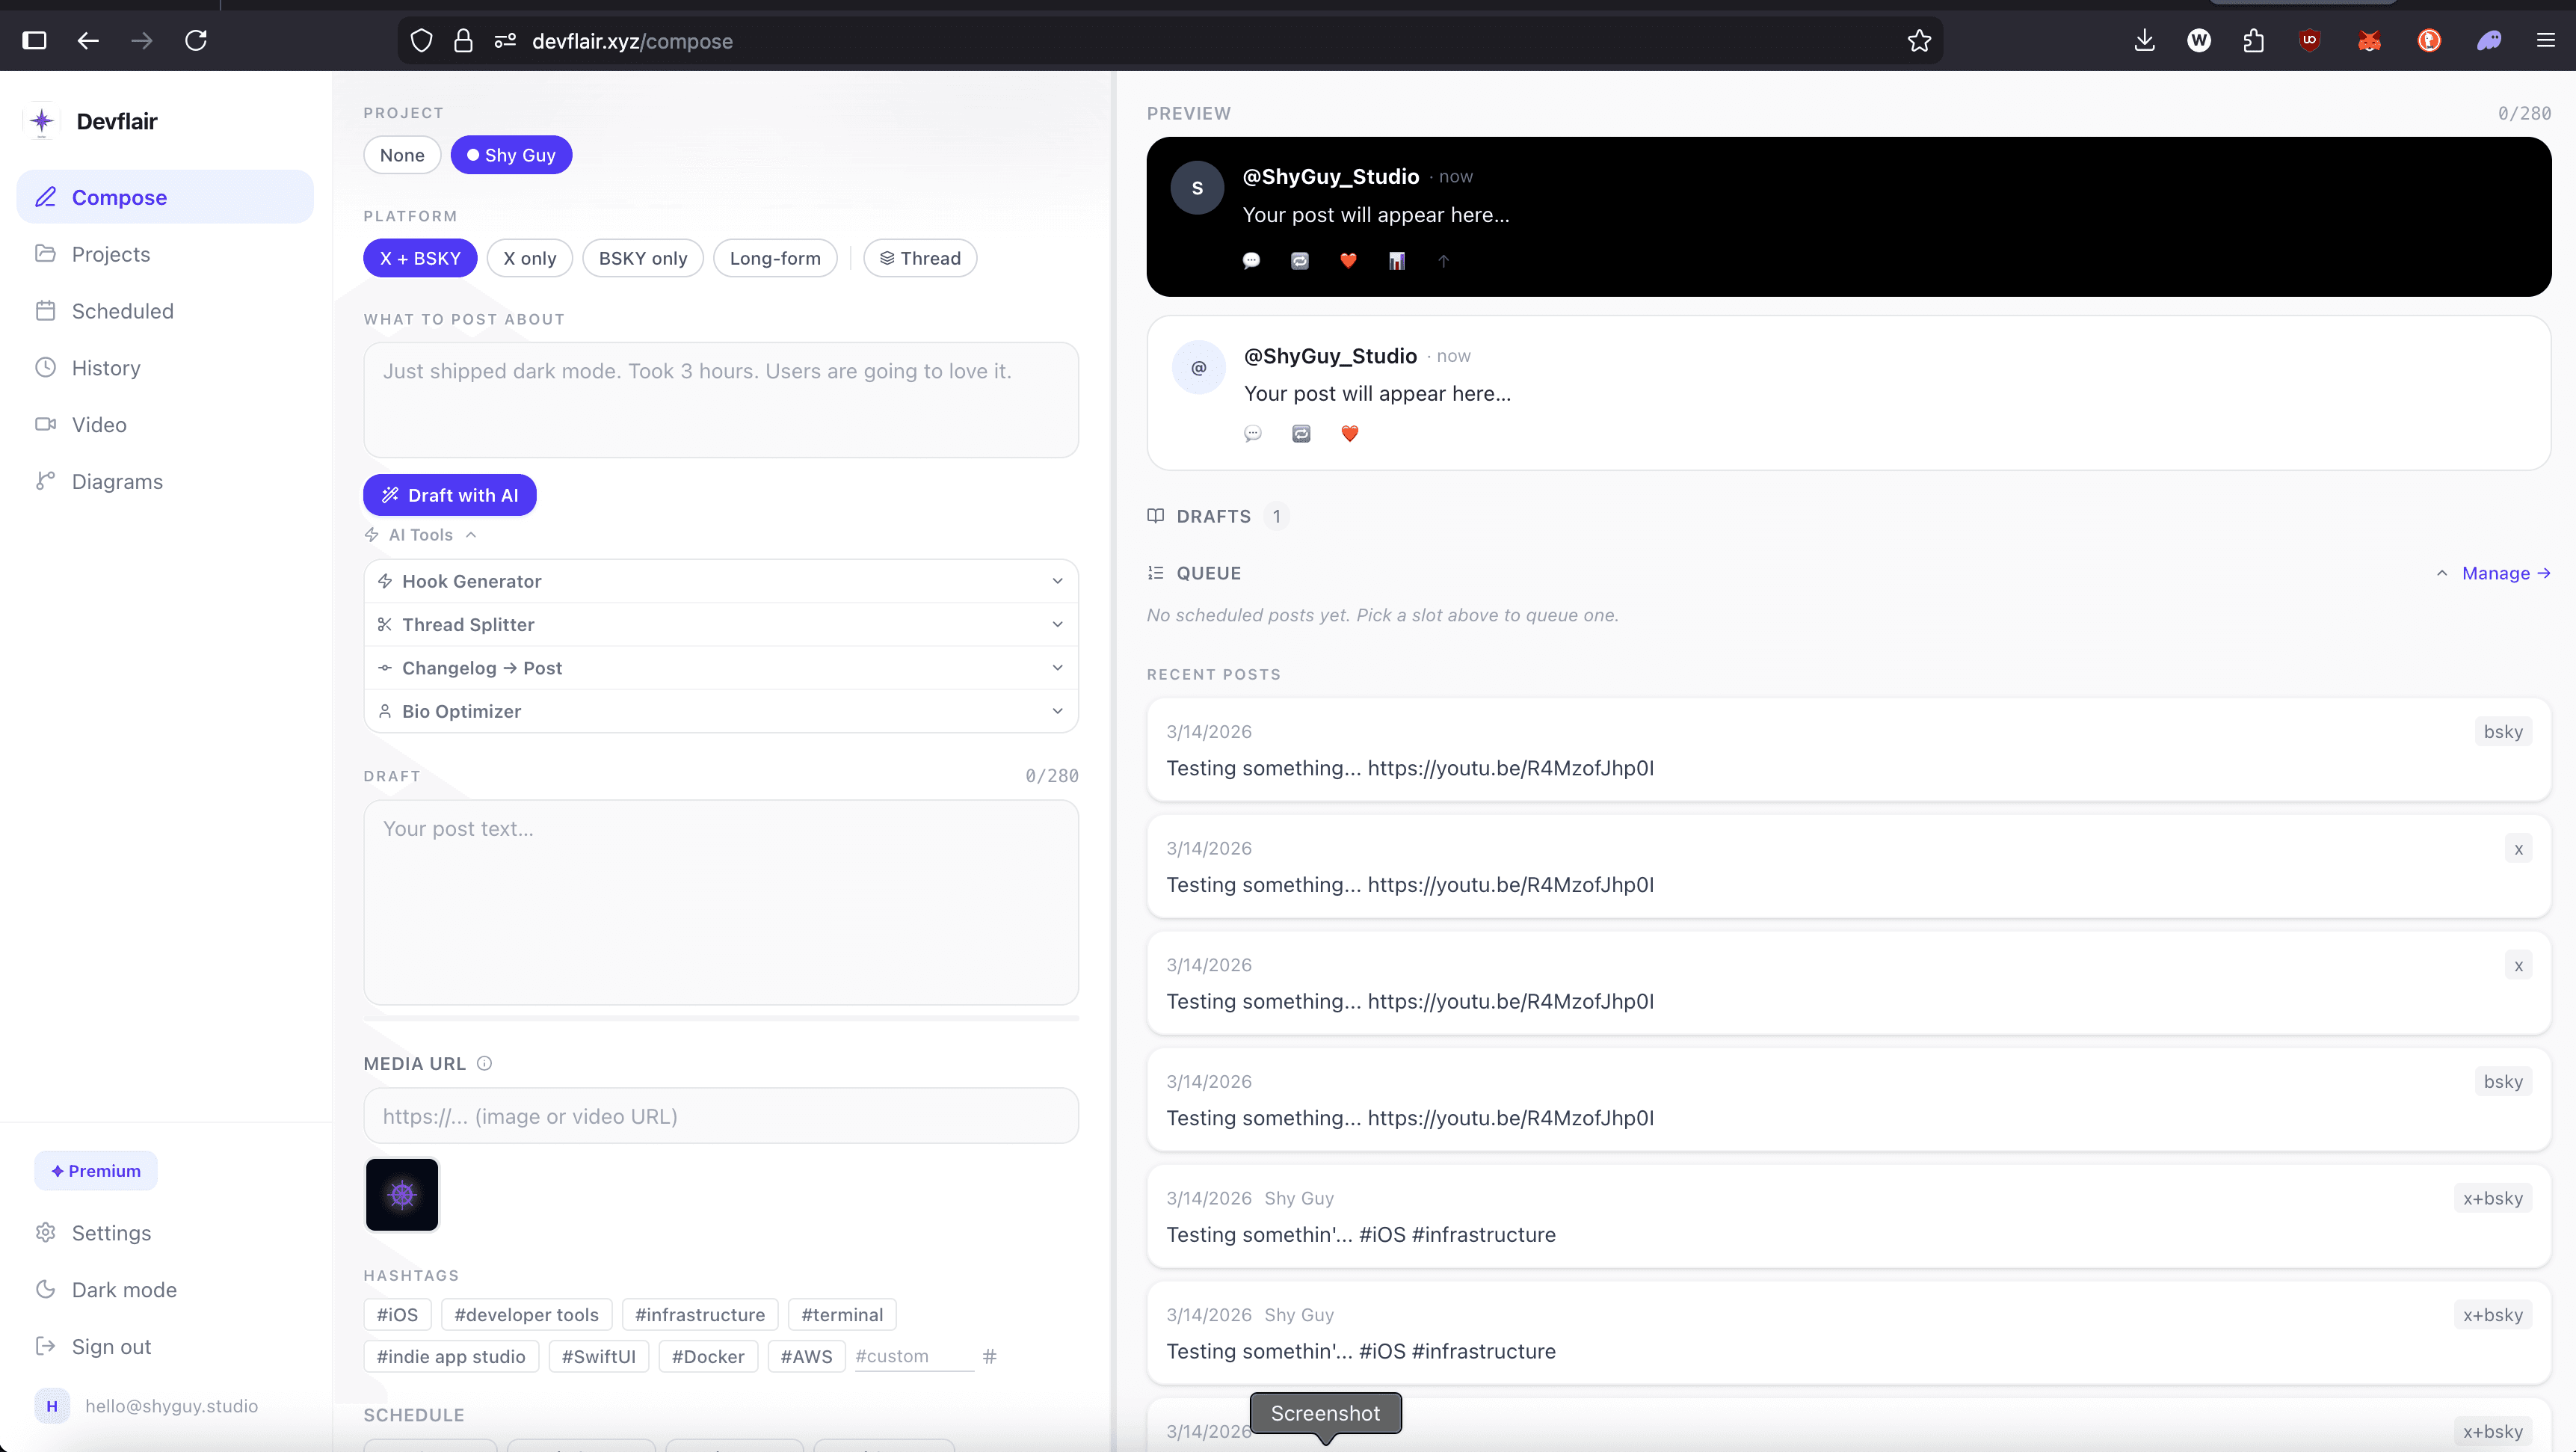
Task: Click the uploaded media thumbnail
Action: tap(402, 1194)
